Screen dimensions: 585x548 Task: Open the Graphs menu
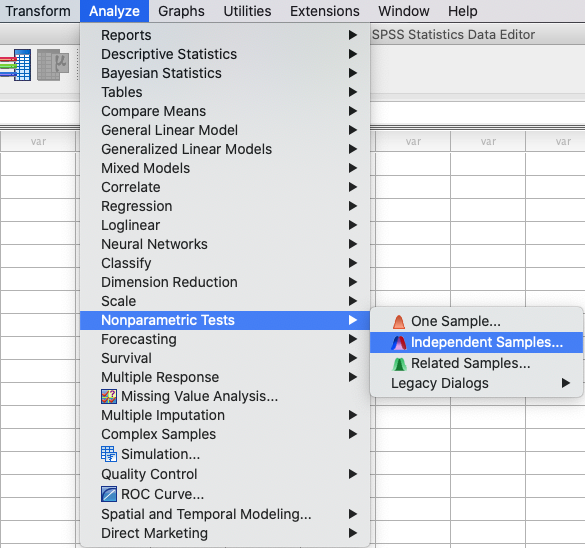tap(181, 11)
